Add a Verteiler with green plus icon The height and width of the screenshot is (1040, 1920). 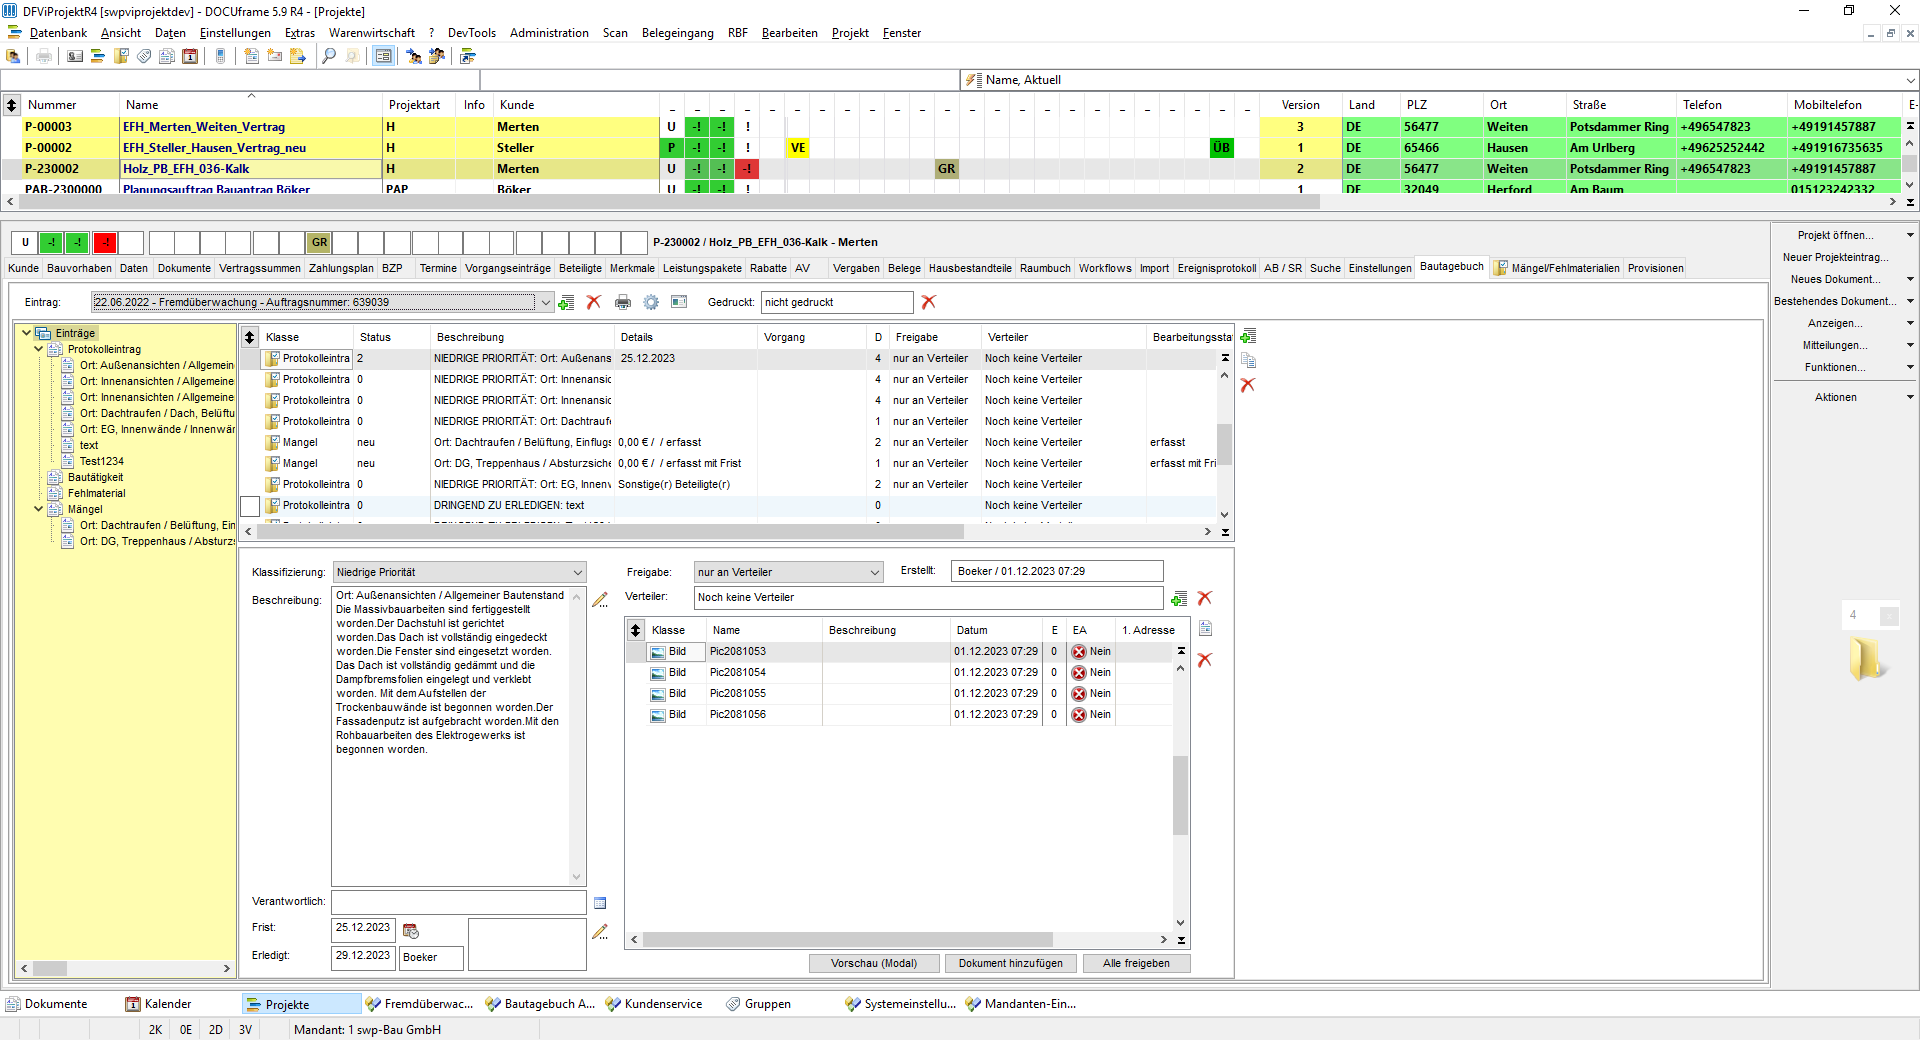click(x=1179, y=598)
